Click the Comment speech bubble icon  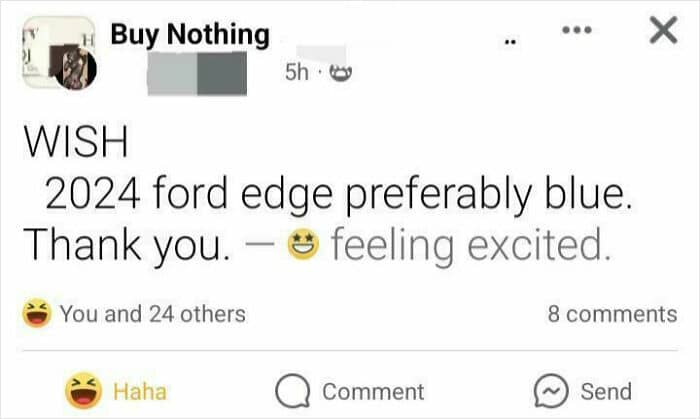click(x=293, y=391)
